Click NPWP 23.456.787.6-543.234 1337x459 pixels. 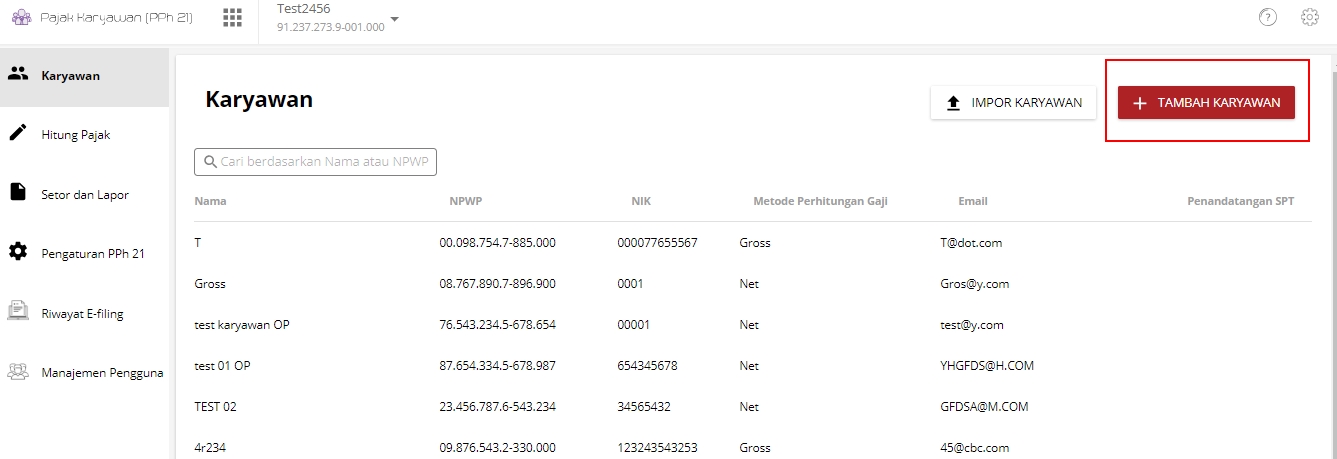[497, 407]
